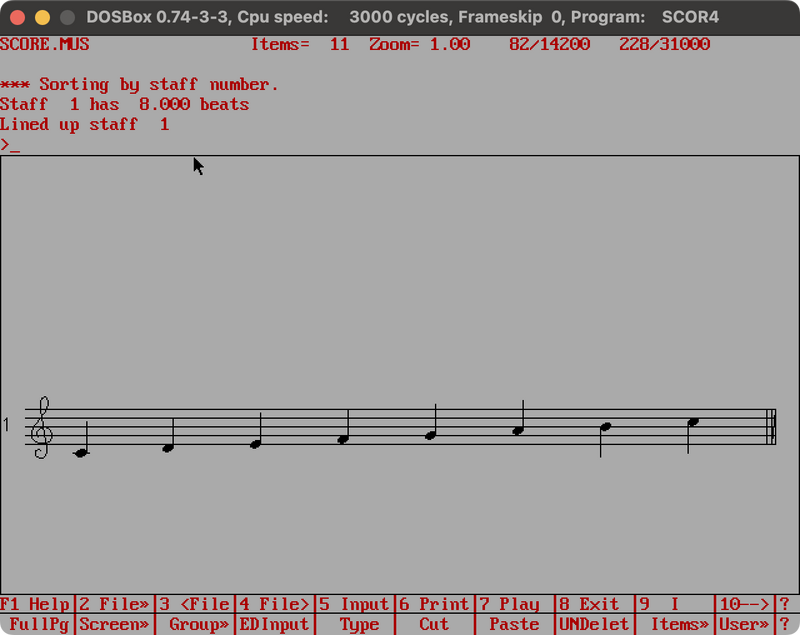
Task: Click 6 Print in the bottom menu
Action: 434,604
